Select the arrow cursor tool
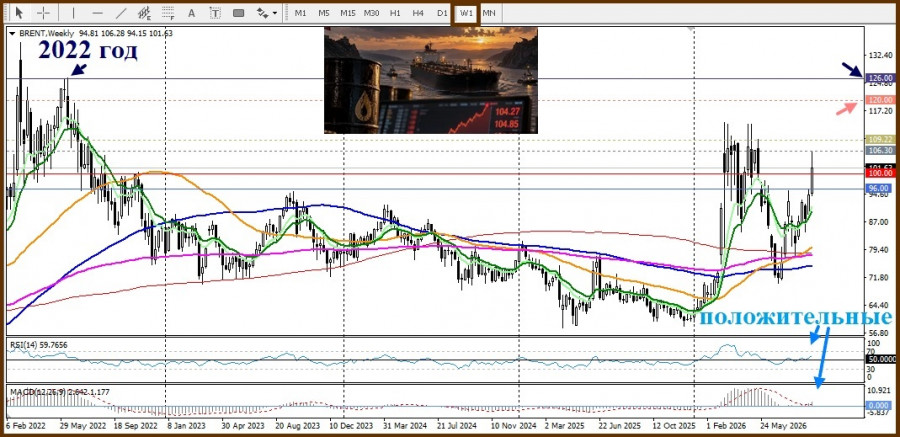Image resolution: width=900 pixels, height=437 pixels. (20, 13)
